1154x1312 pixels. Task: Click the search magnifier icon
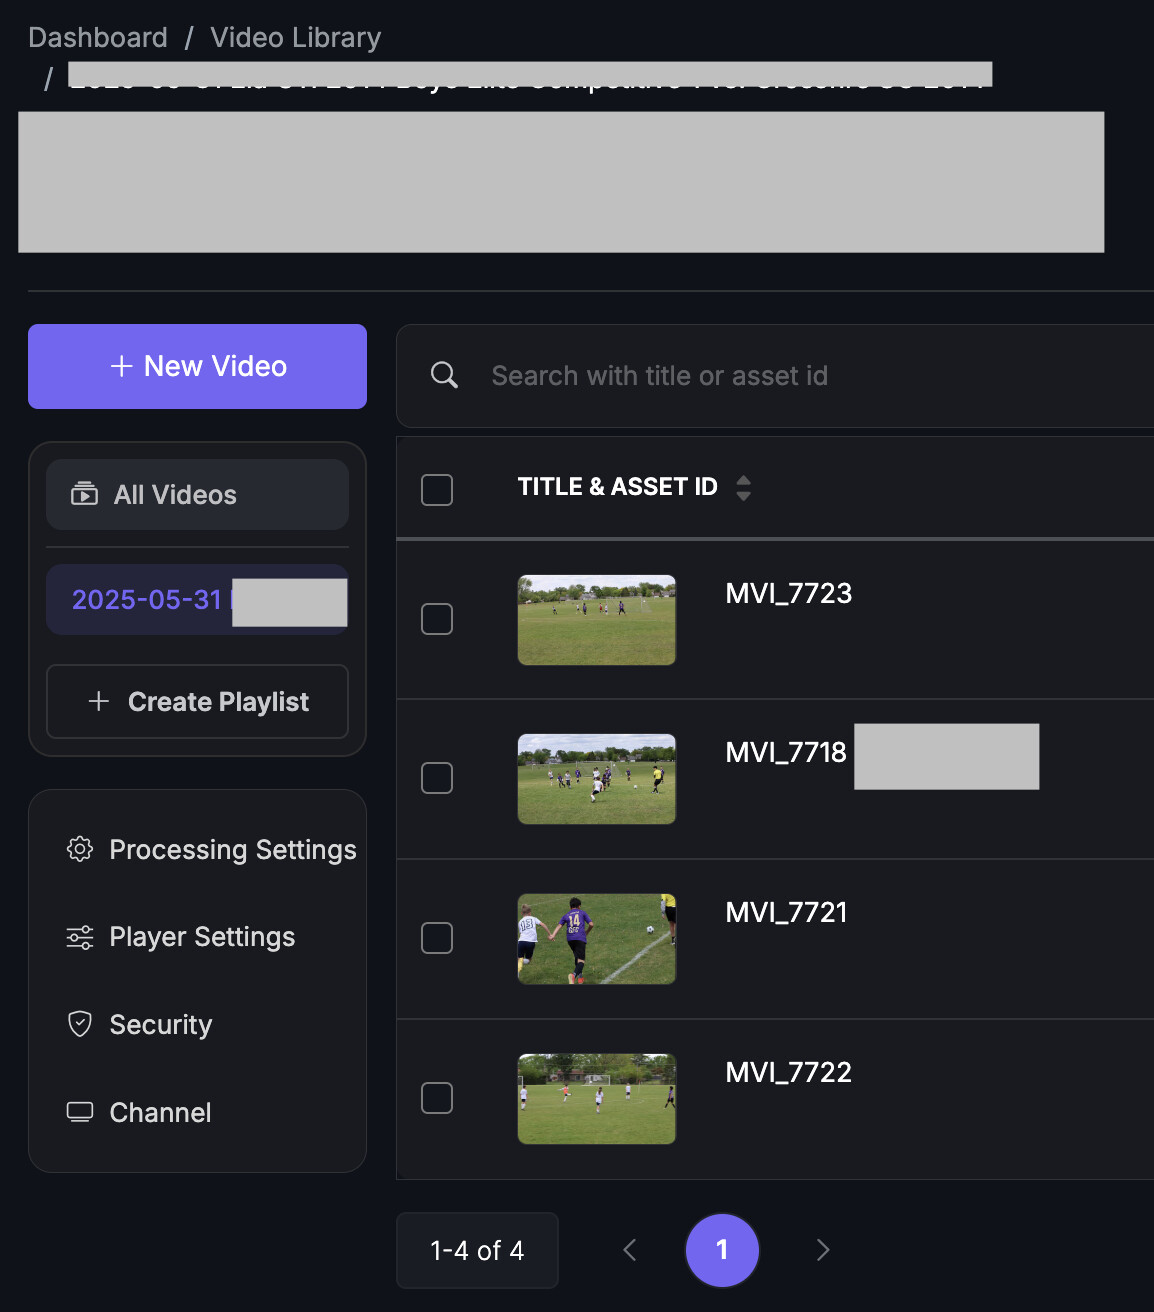tap(444, 376)
